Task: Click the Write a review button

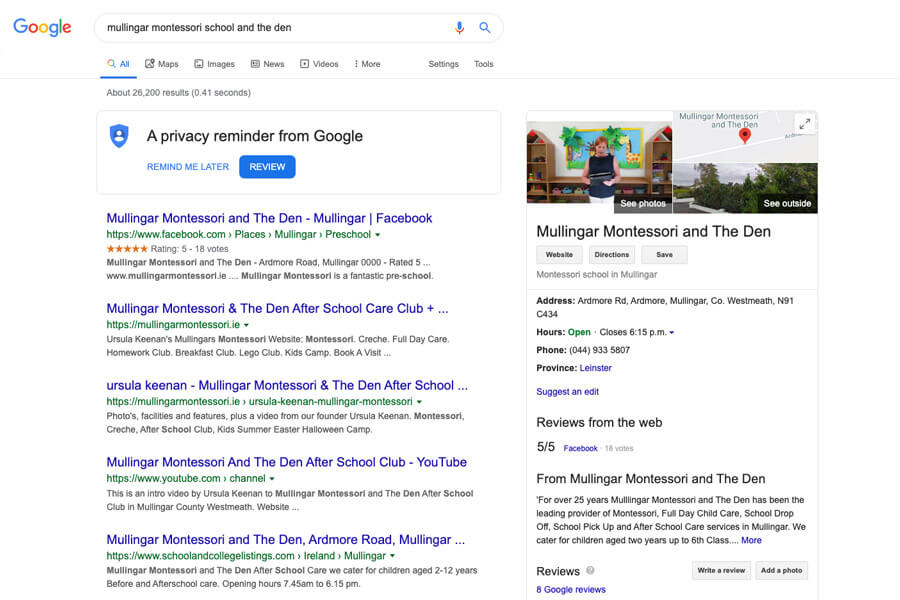Action: point(721,570)
